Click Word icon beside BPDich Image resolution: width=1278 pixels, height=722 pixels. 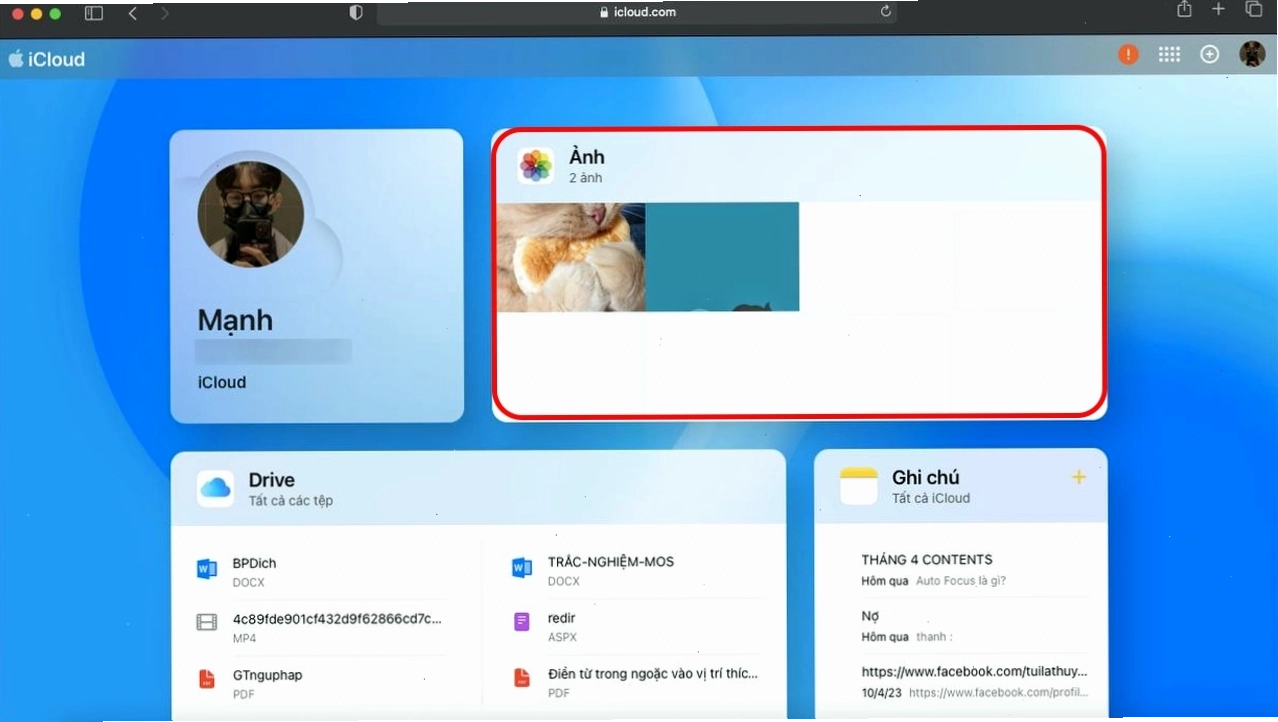[207, 570]
